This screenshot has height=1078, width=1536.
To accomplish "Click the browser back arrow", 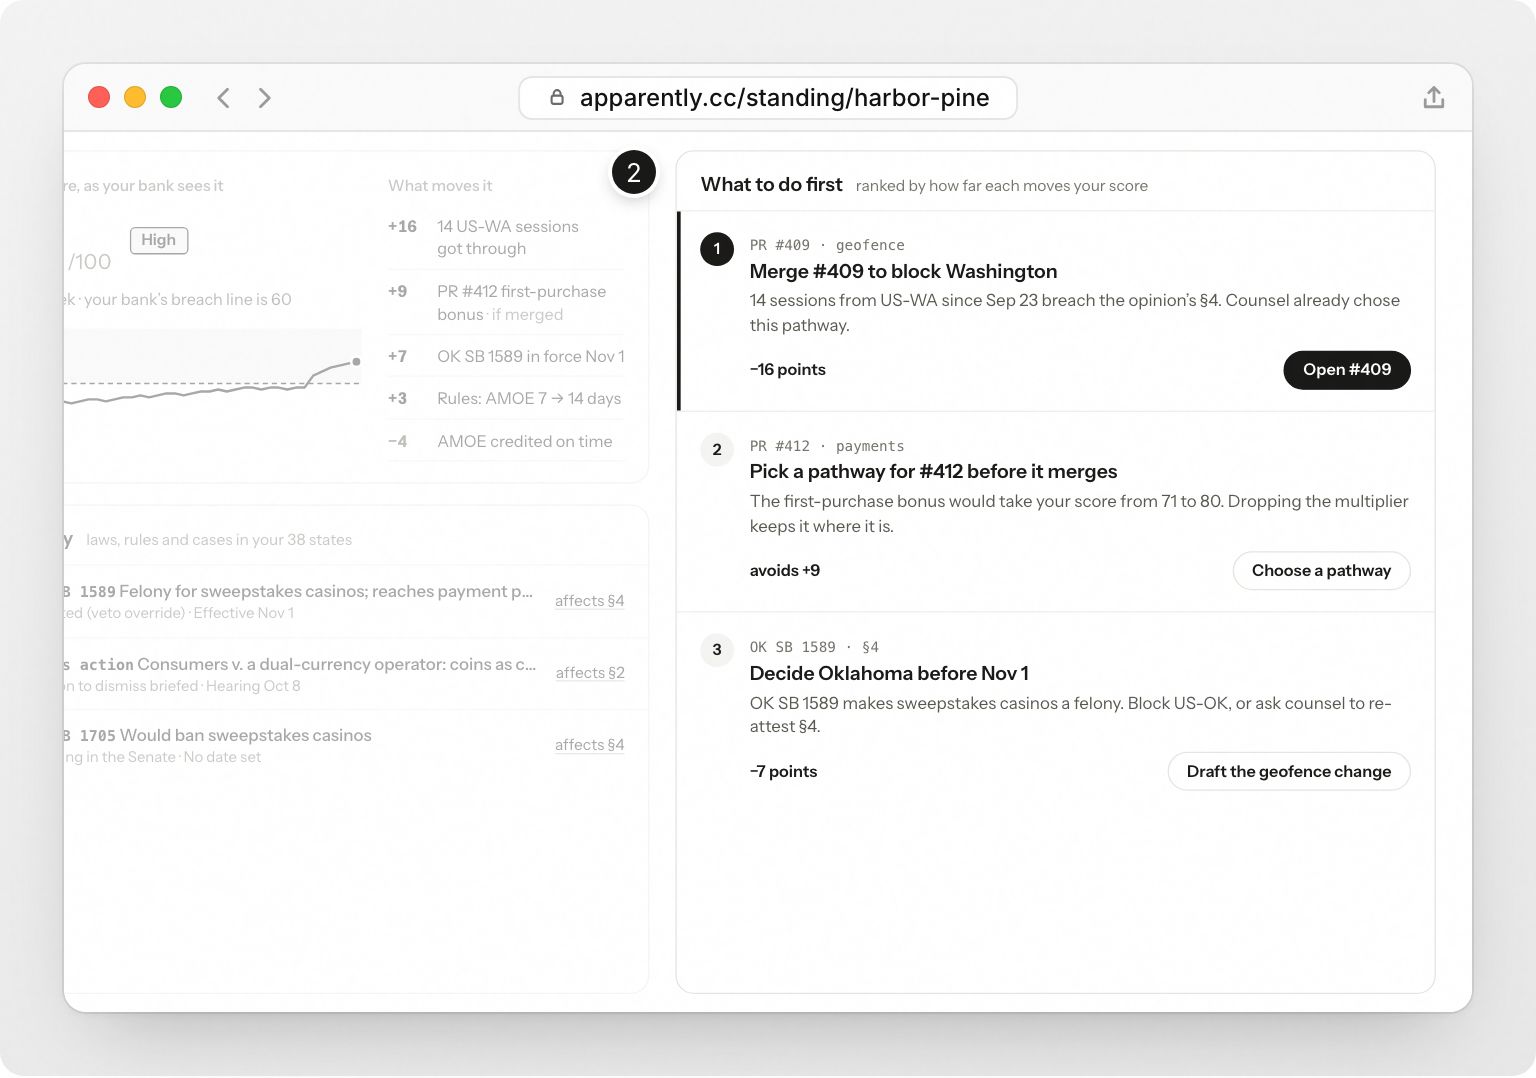I will click(224, 97).
